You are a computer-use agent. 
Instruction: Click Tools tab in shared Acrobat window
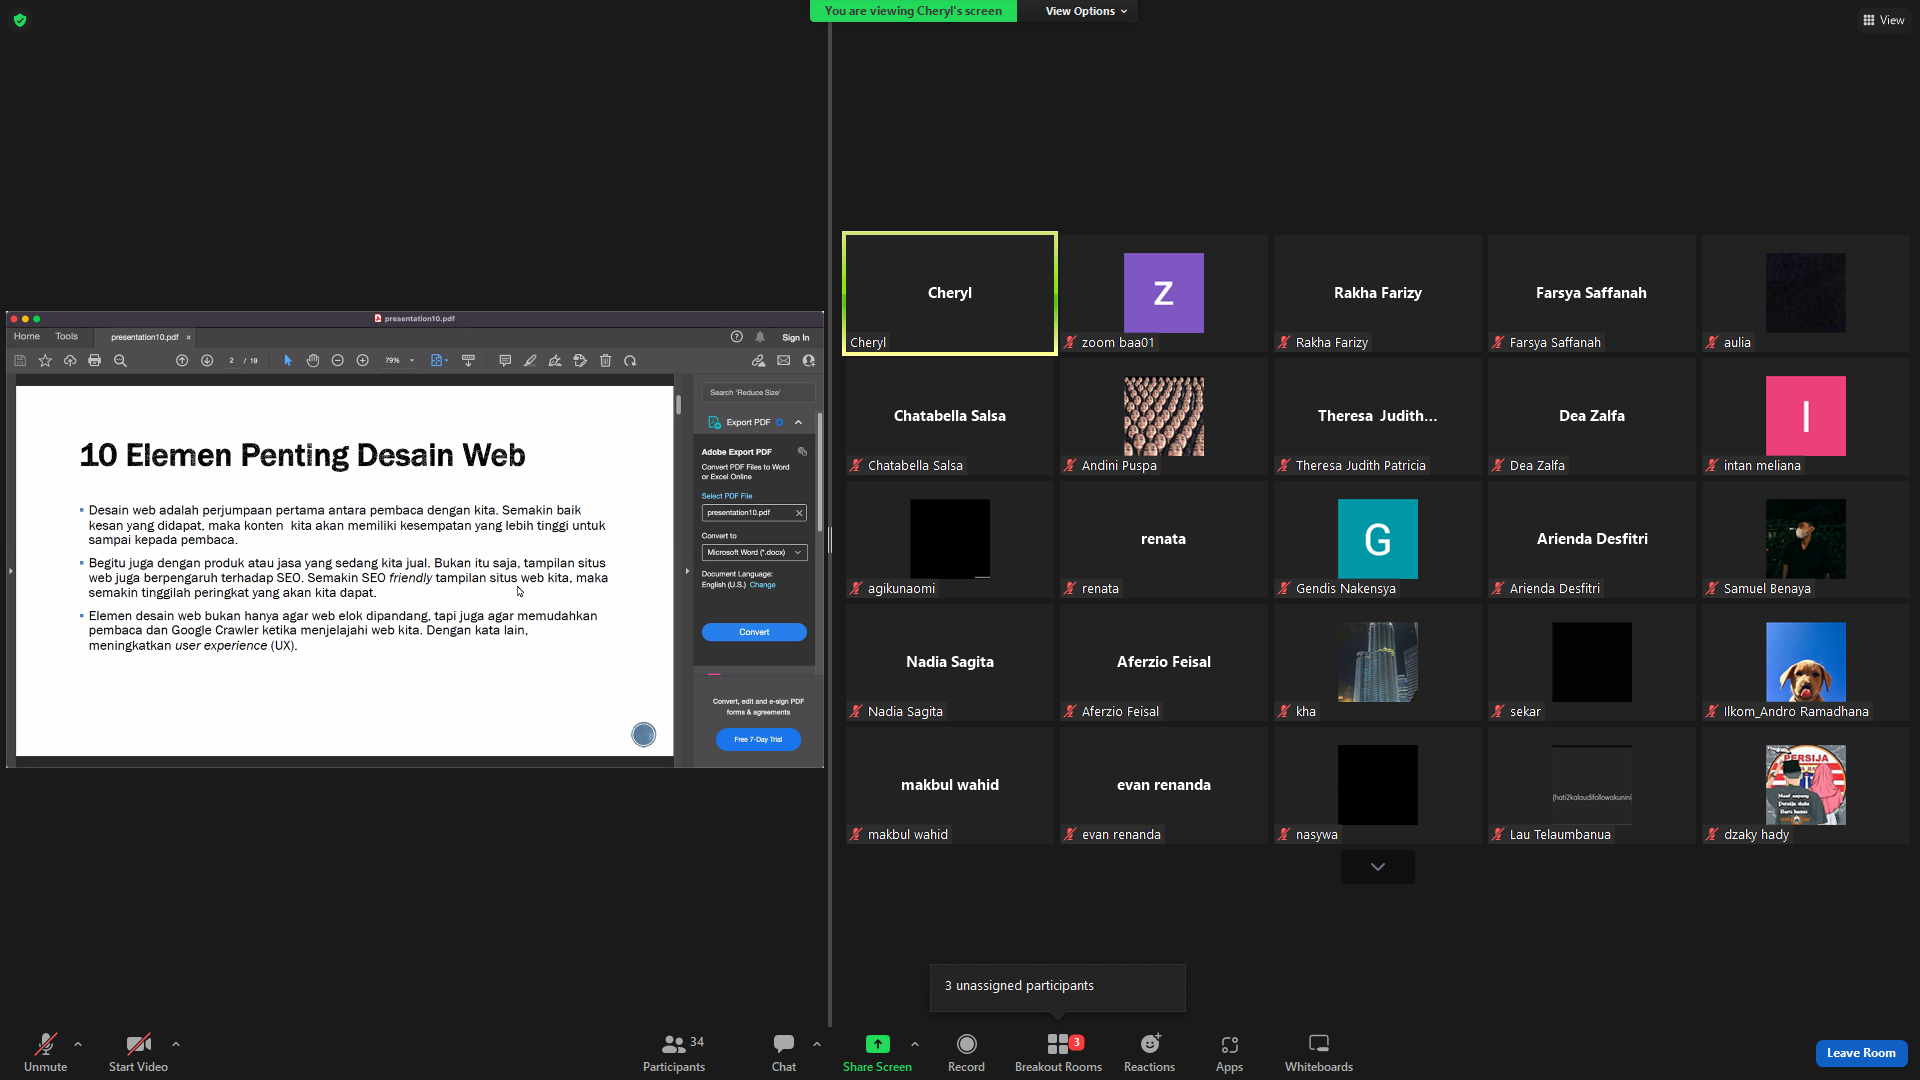coord(66,337)
